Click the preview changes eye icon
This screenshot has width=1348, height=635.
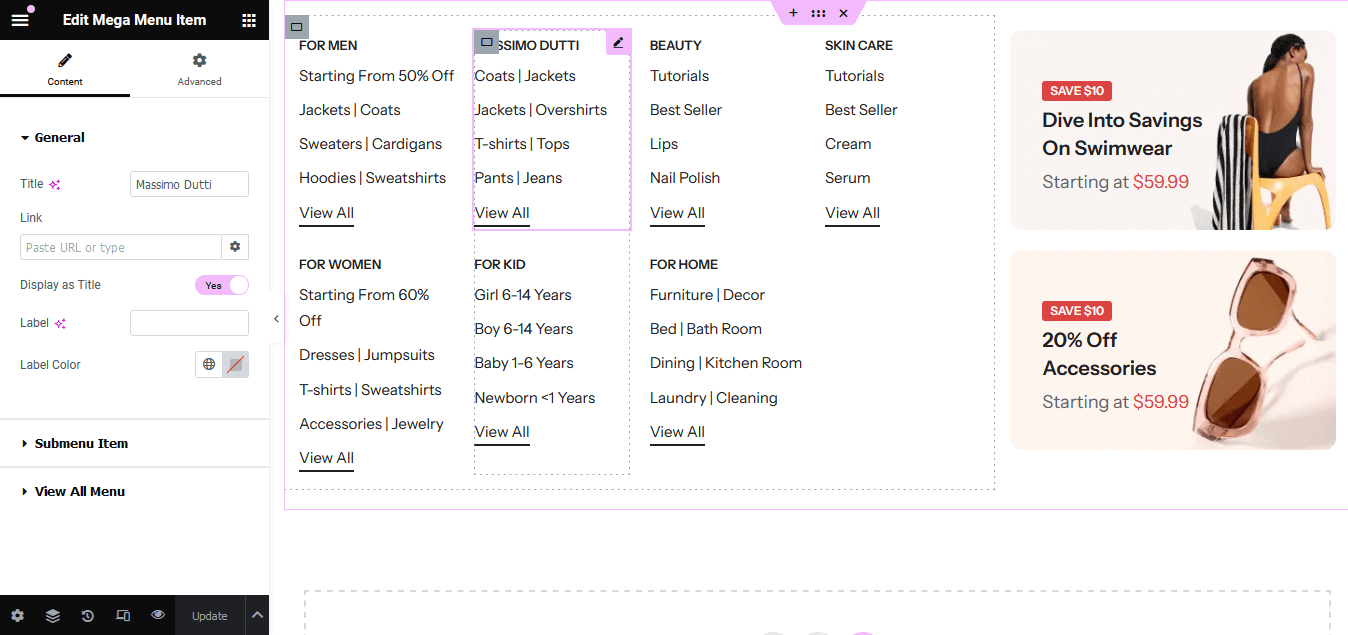158,615
